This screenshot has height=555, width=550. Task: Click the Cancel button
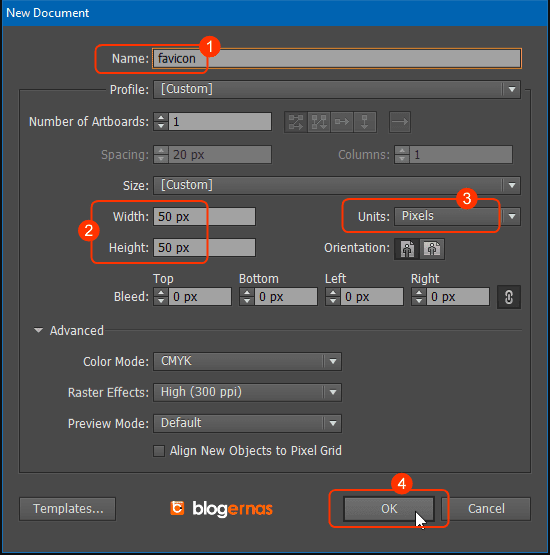pyautogui.click(x=486, y=509)
